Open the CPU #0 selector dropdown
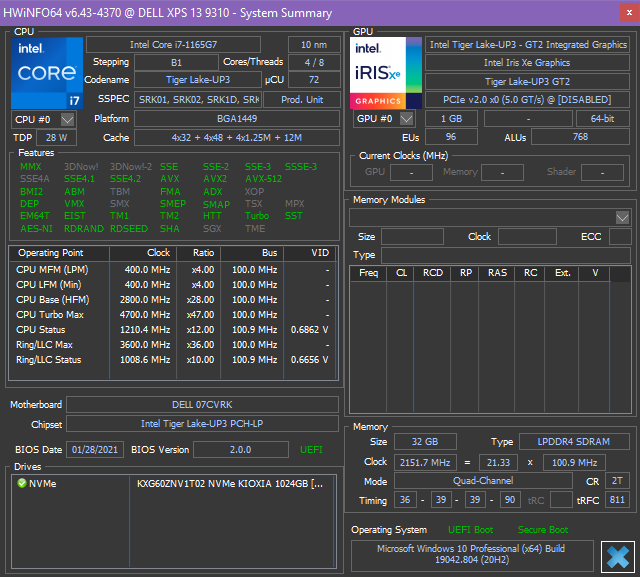The image size is (640, 577). pos(67,119)
